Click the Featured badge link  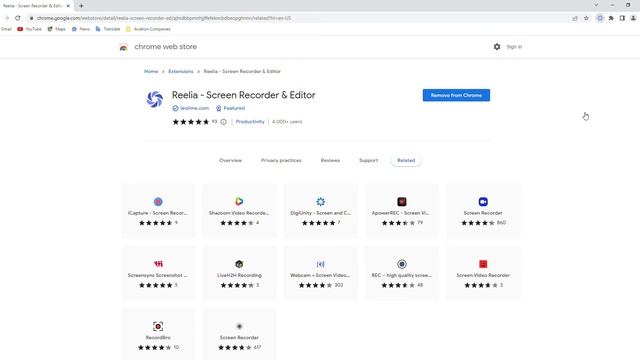pyautogui.click(x=231, y=108)
